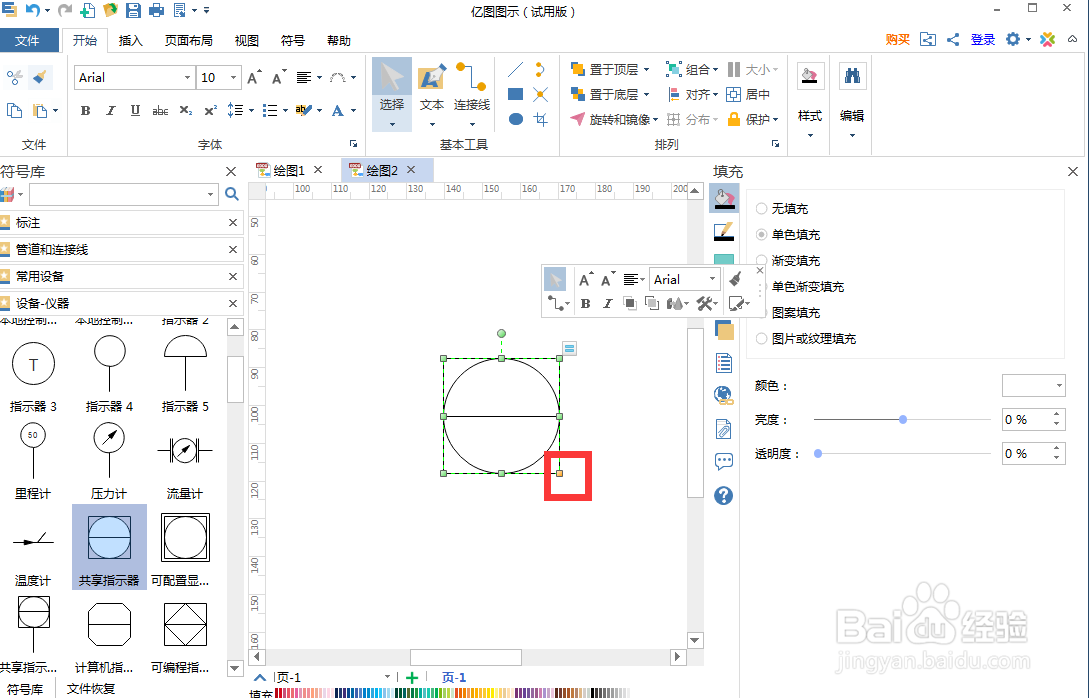Select the 共享指示器 symbol in the library

click(x=108, y=537)
